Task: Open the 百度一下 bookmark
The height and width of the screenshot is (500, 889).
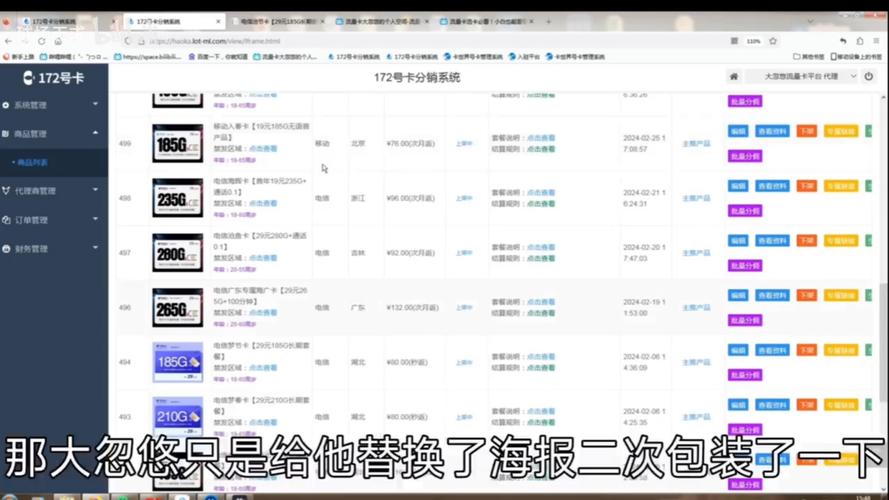Action: [x=218, y=57]
